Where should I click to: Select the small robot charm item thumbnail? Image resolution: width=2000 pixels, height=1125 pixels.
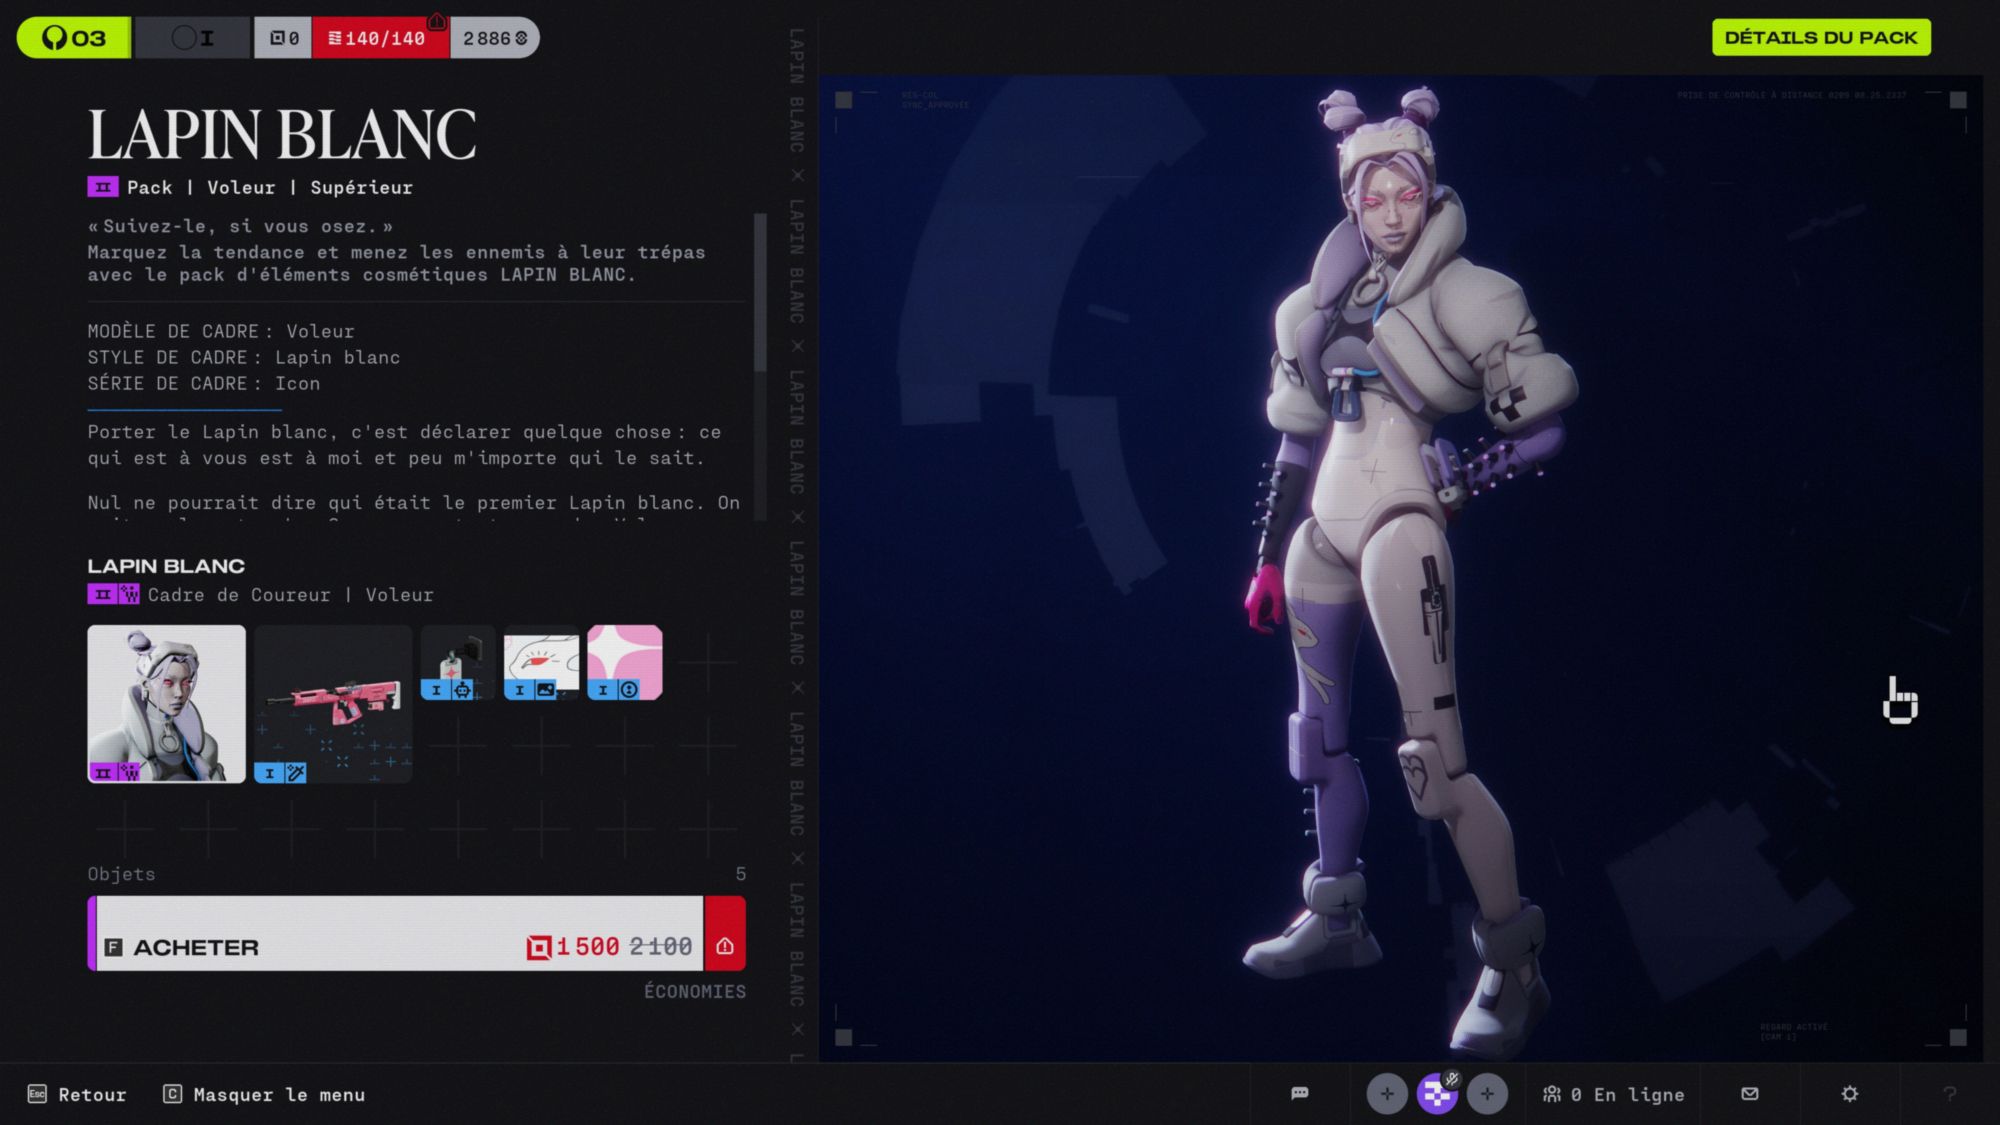(x=457, y=662)
